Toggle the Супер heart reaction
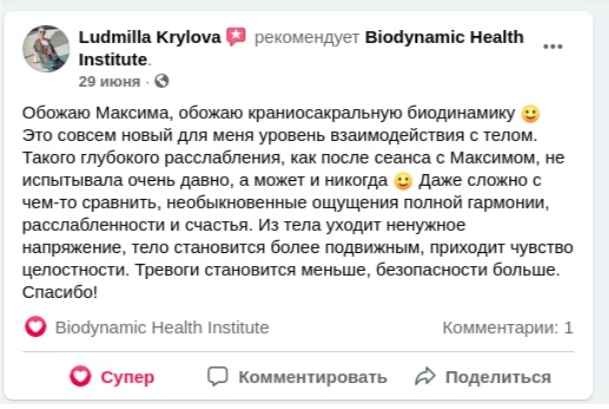Image resolution: width=609 pixels, height=409 pixels. (112, 377)
